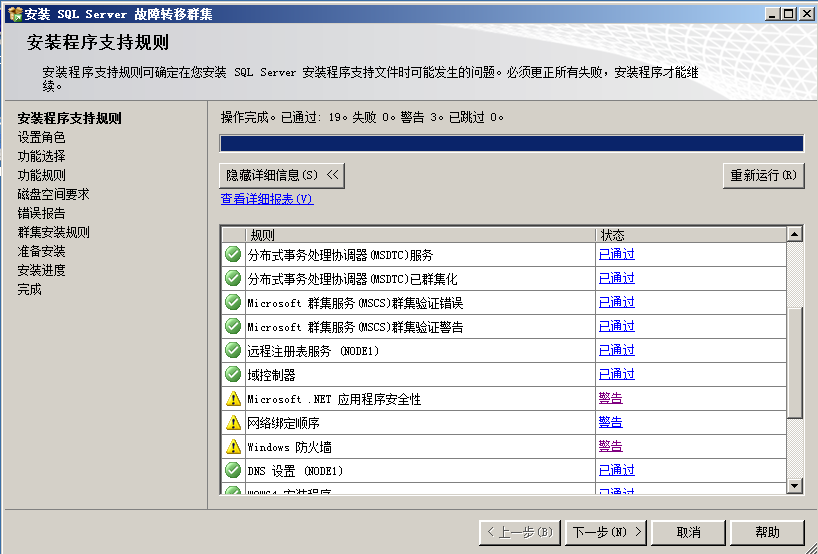The width and height of the screenshot is (818, 554).
Task: Select 安装进度 step in sidebar
Action: [41, 270]
